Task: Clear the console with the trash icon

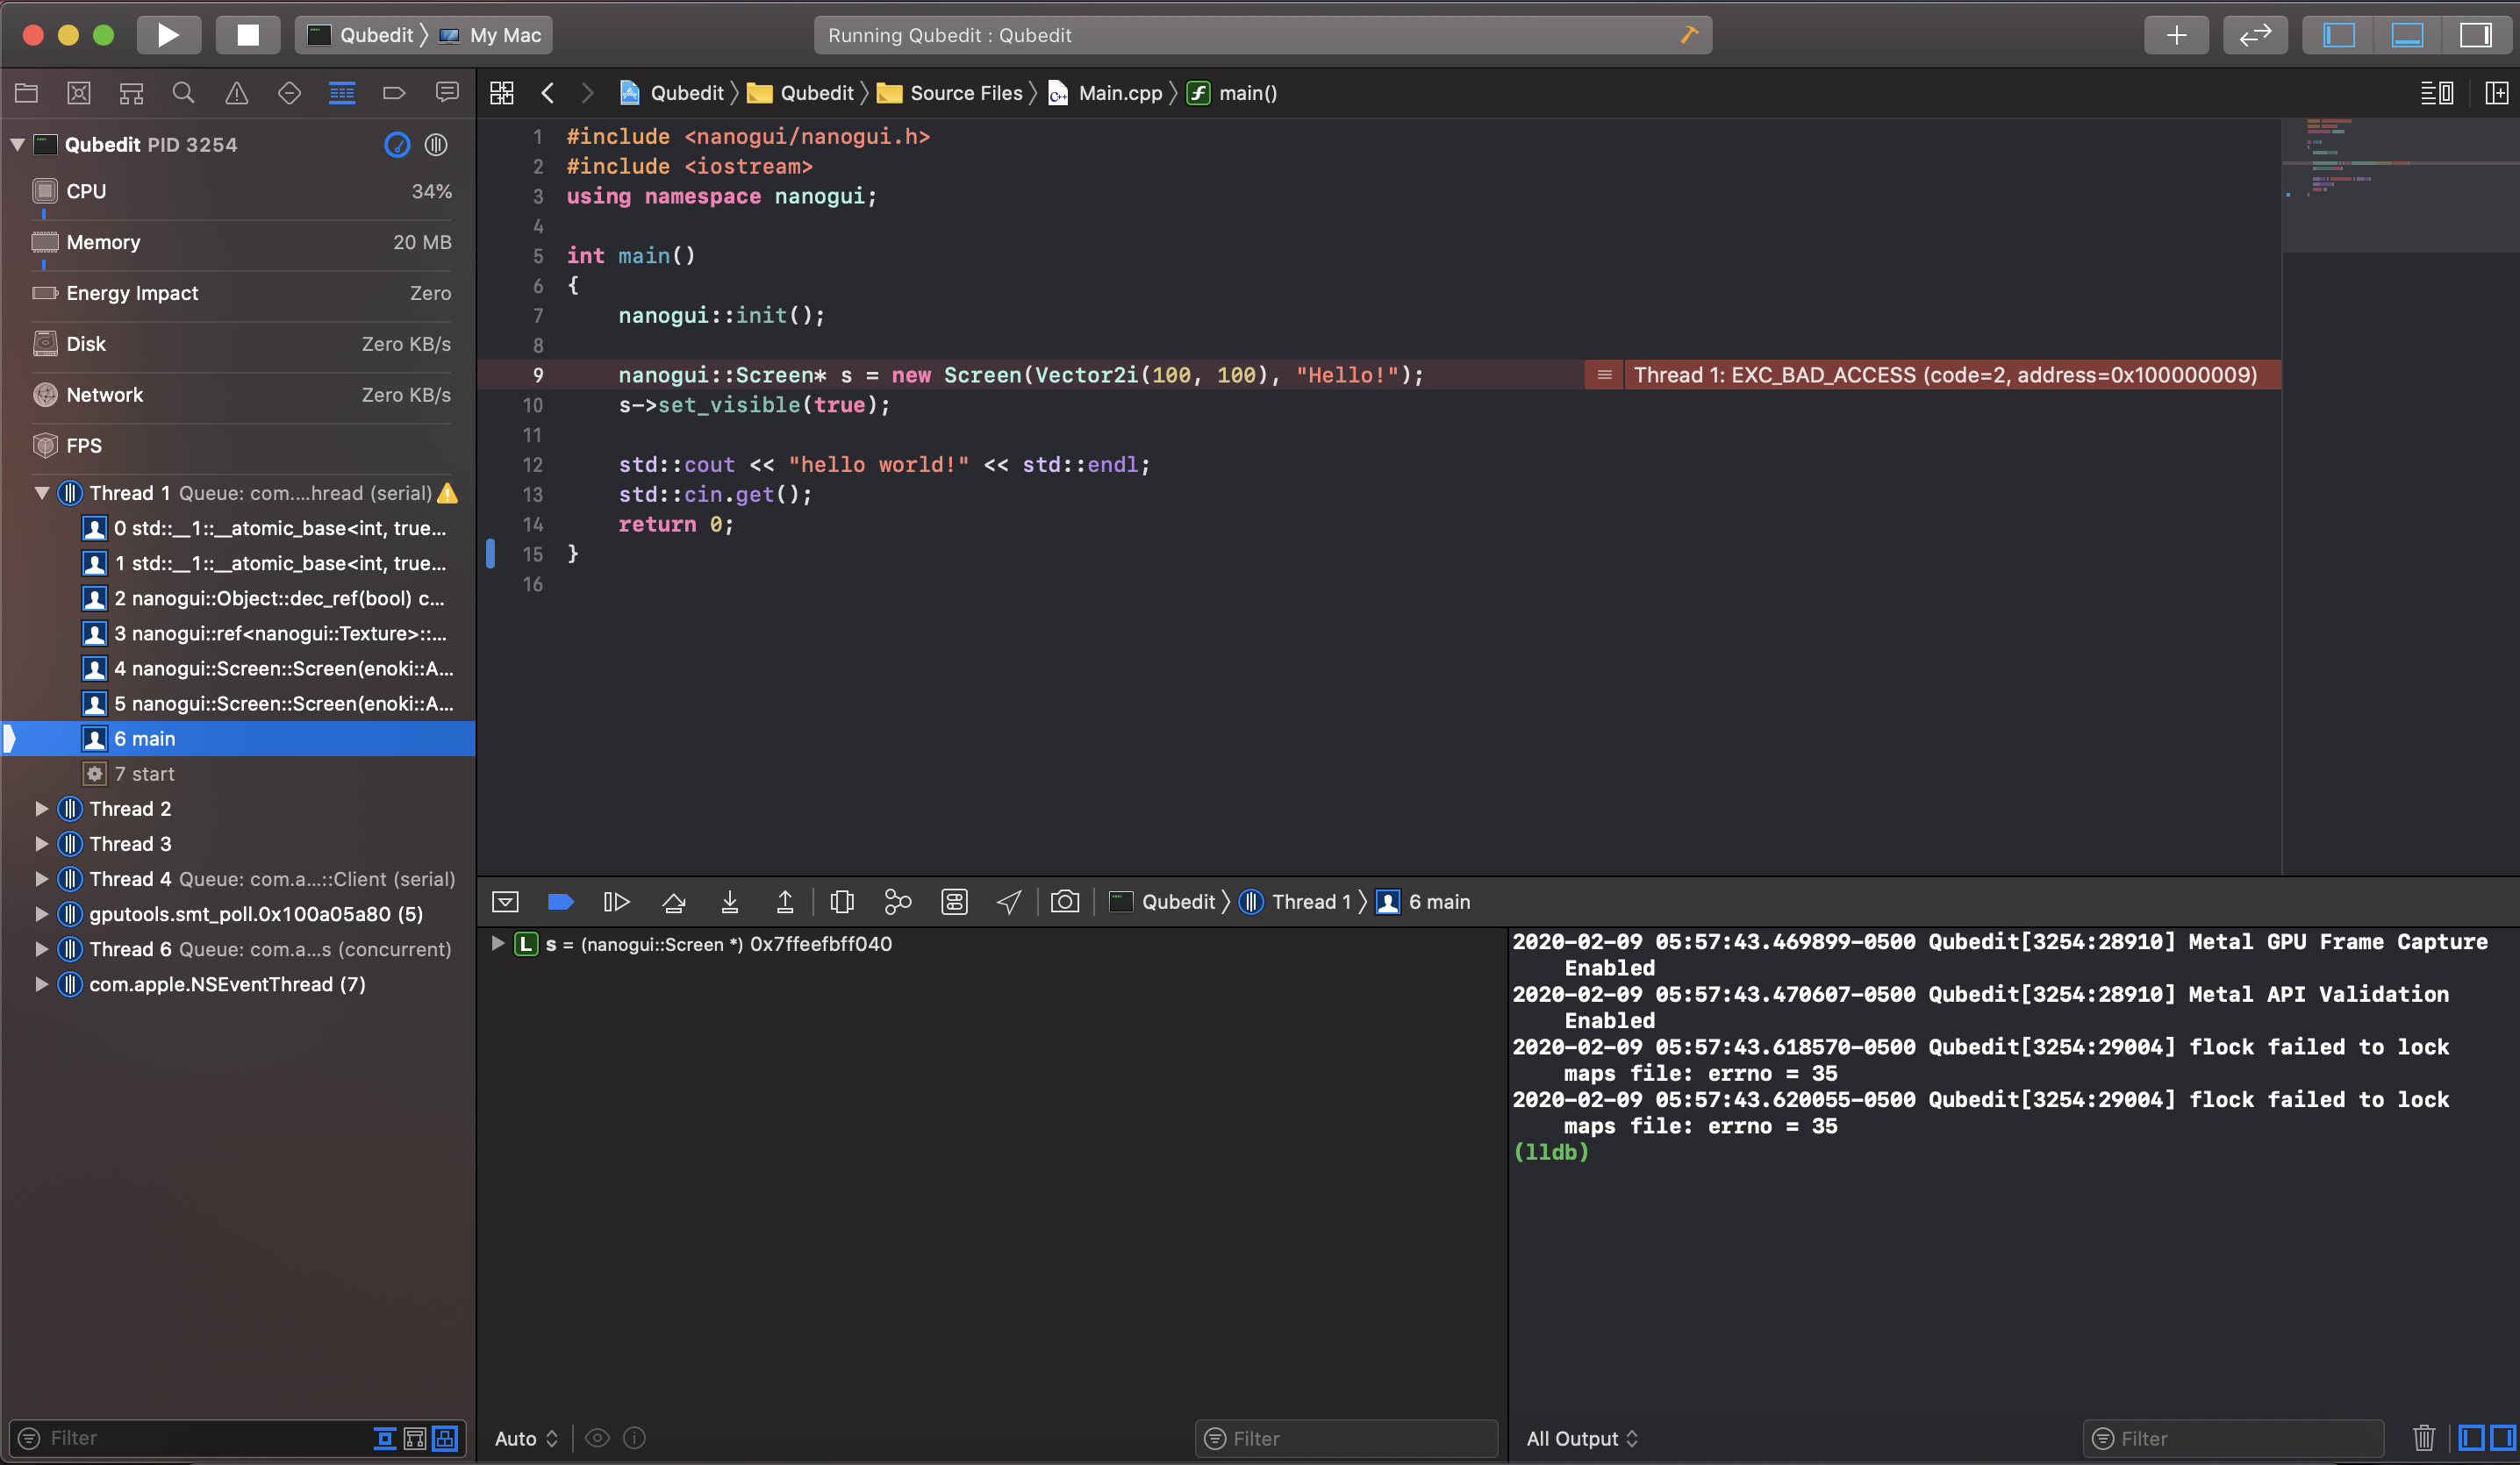Action: coord(2423,1438)
